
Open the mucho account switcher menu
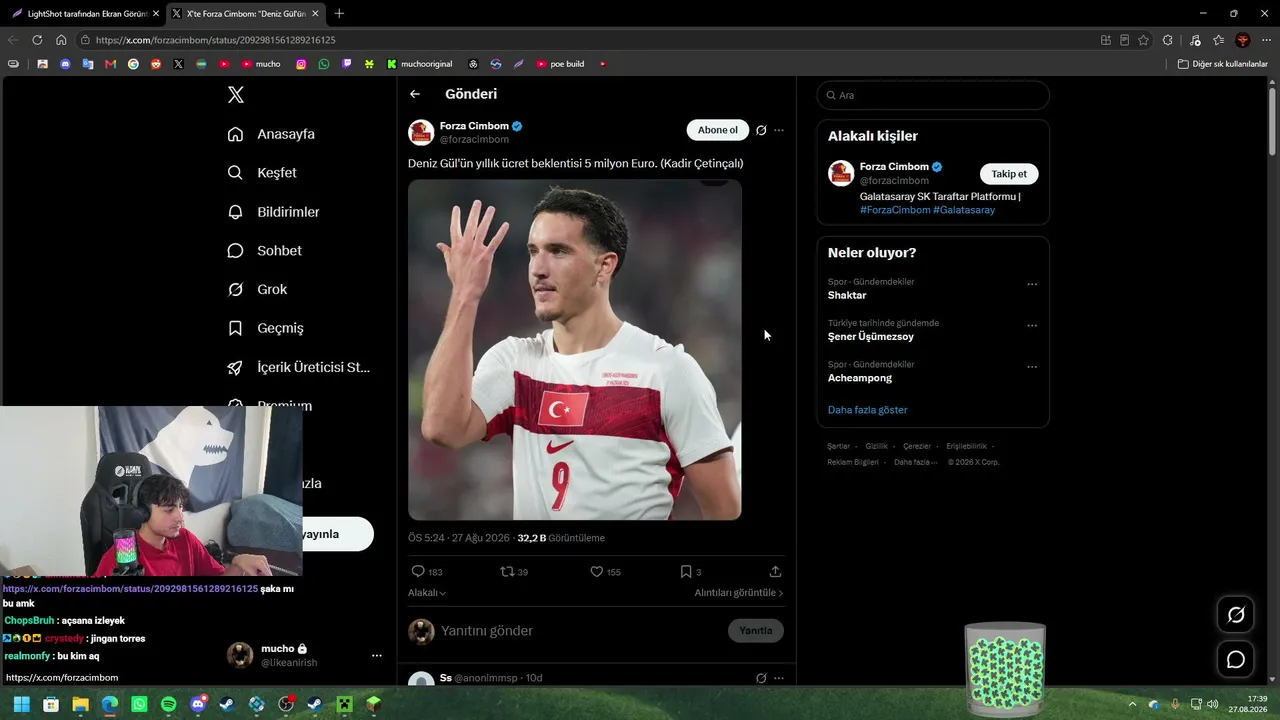click(x=376, y=656)
